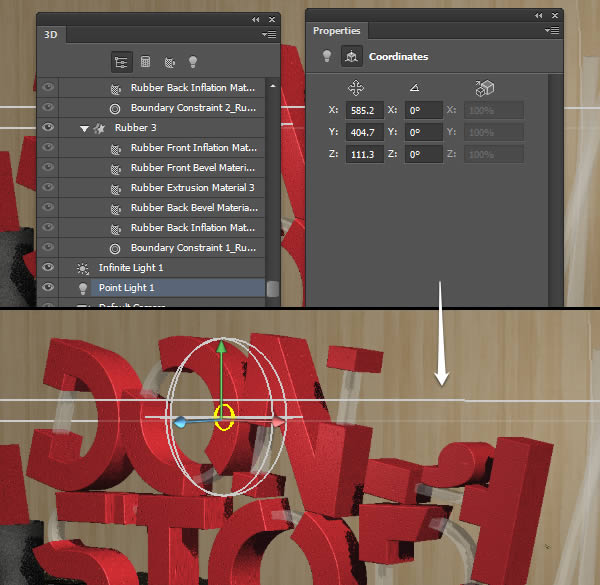Click the Boundary Constraint 2 ring icon
Image resolution: width=600 pixels, height=585 pixels.
[x=115, y=109]
